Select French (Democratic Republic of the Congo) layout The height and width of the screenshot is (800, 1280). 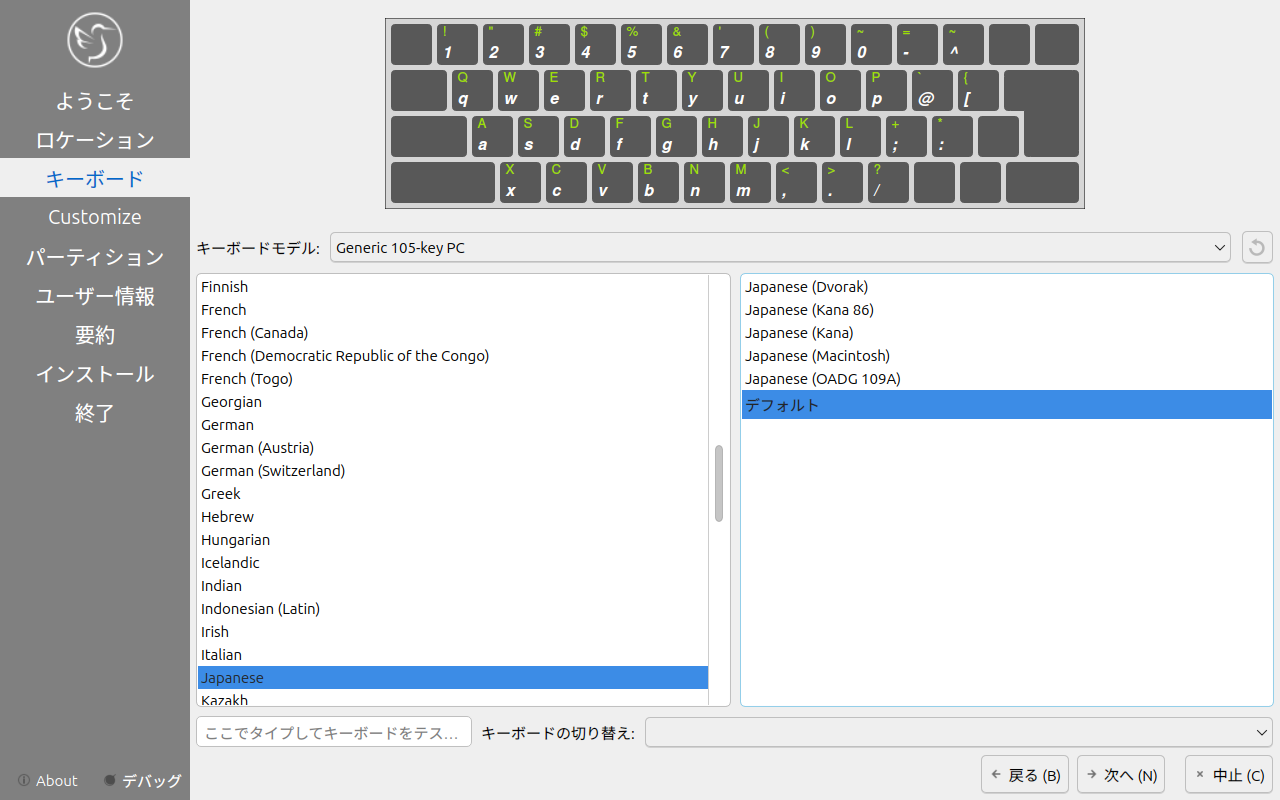[453, 356]
